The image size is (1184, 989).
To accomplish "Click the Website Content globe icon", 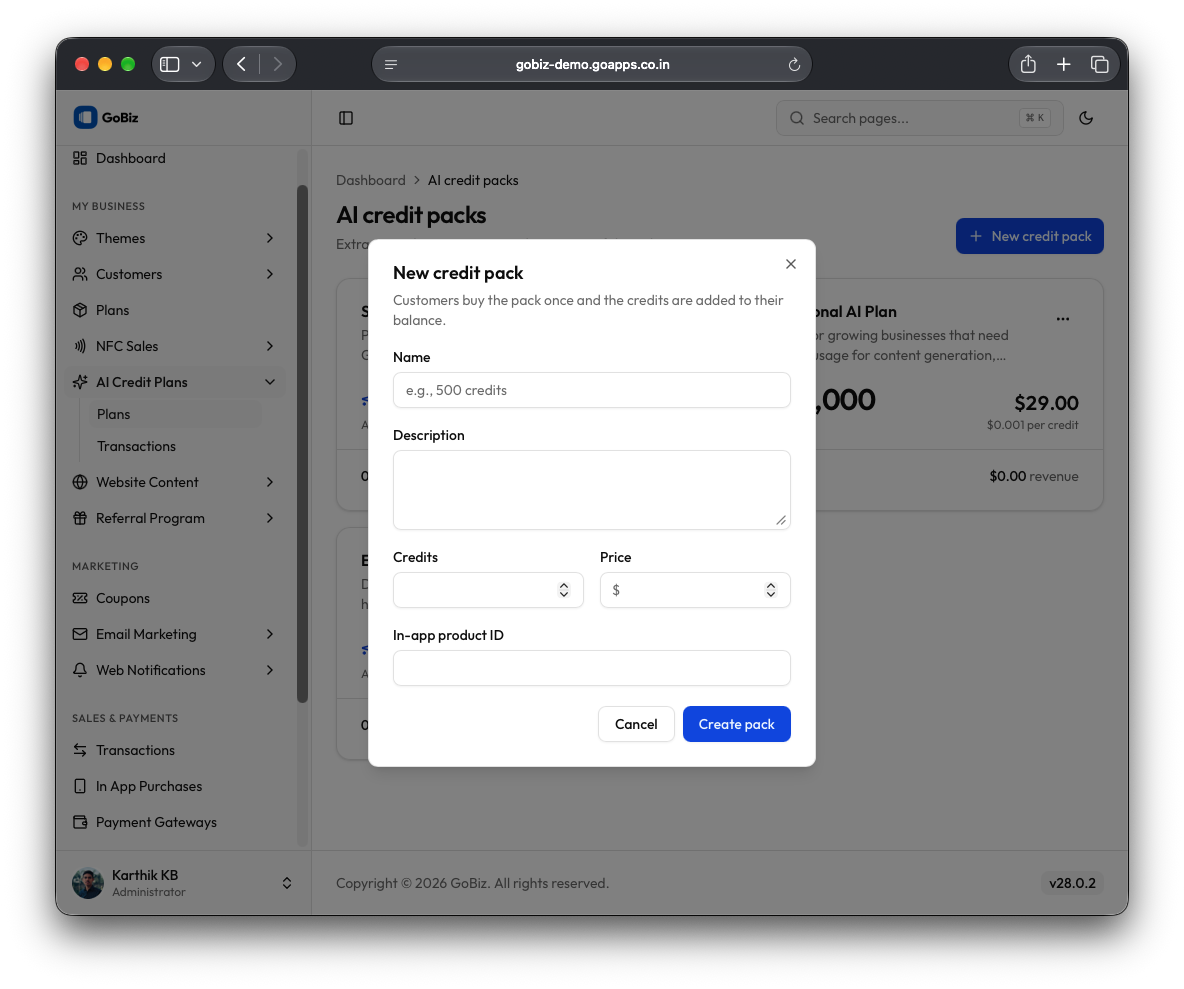I will pos(79,482).
